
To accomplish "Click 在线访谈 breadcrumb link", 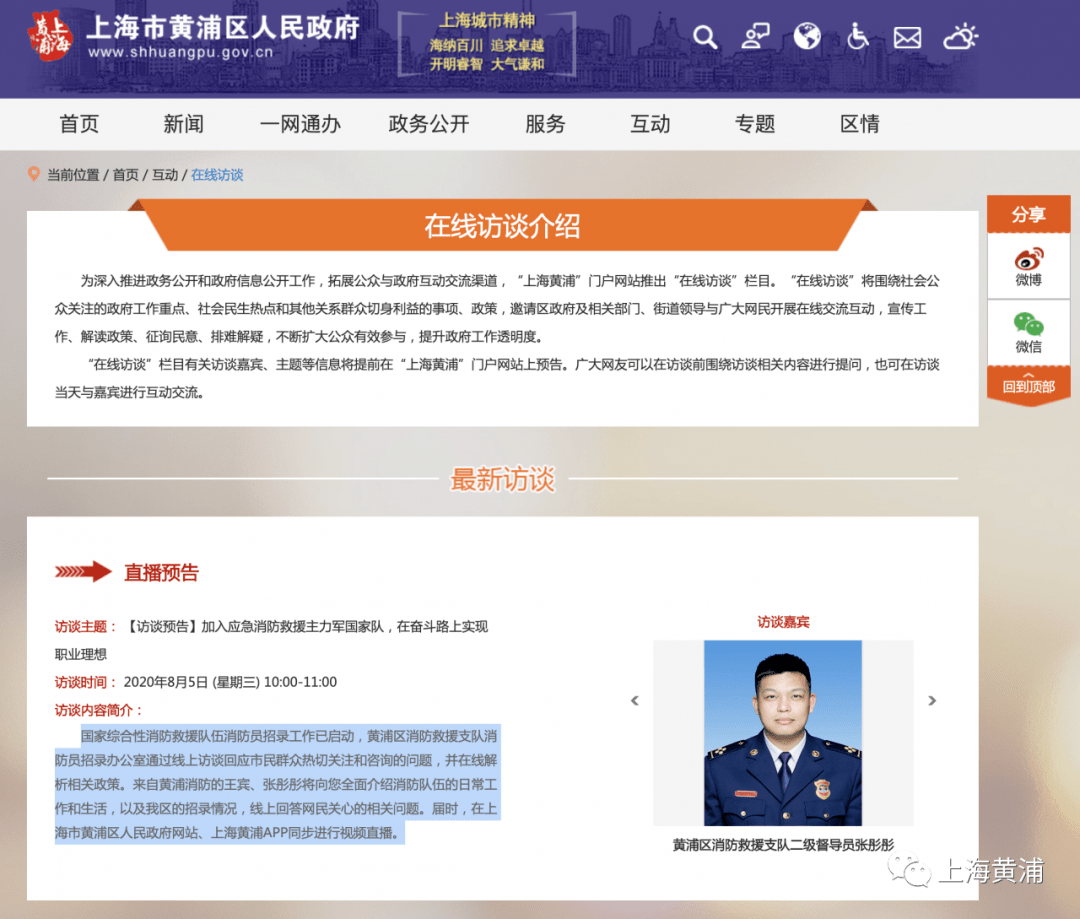I will coord(217,175).
